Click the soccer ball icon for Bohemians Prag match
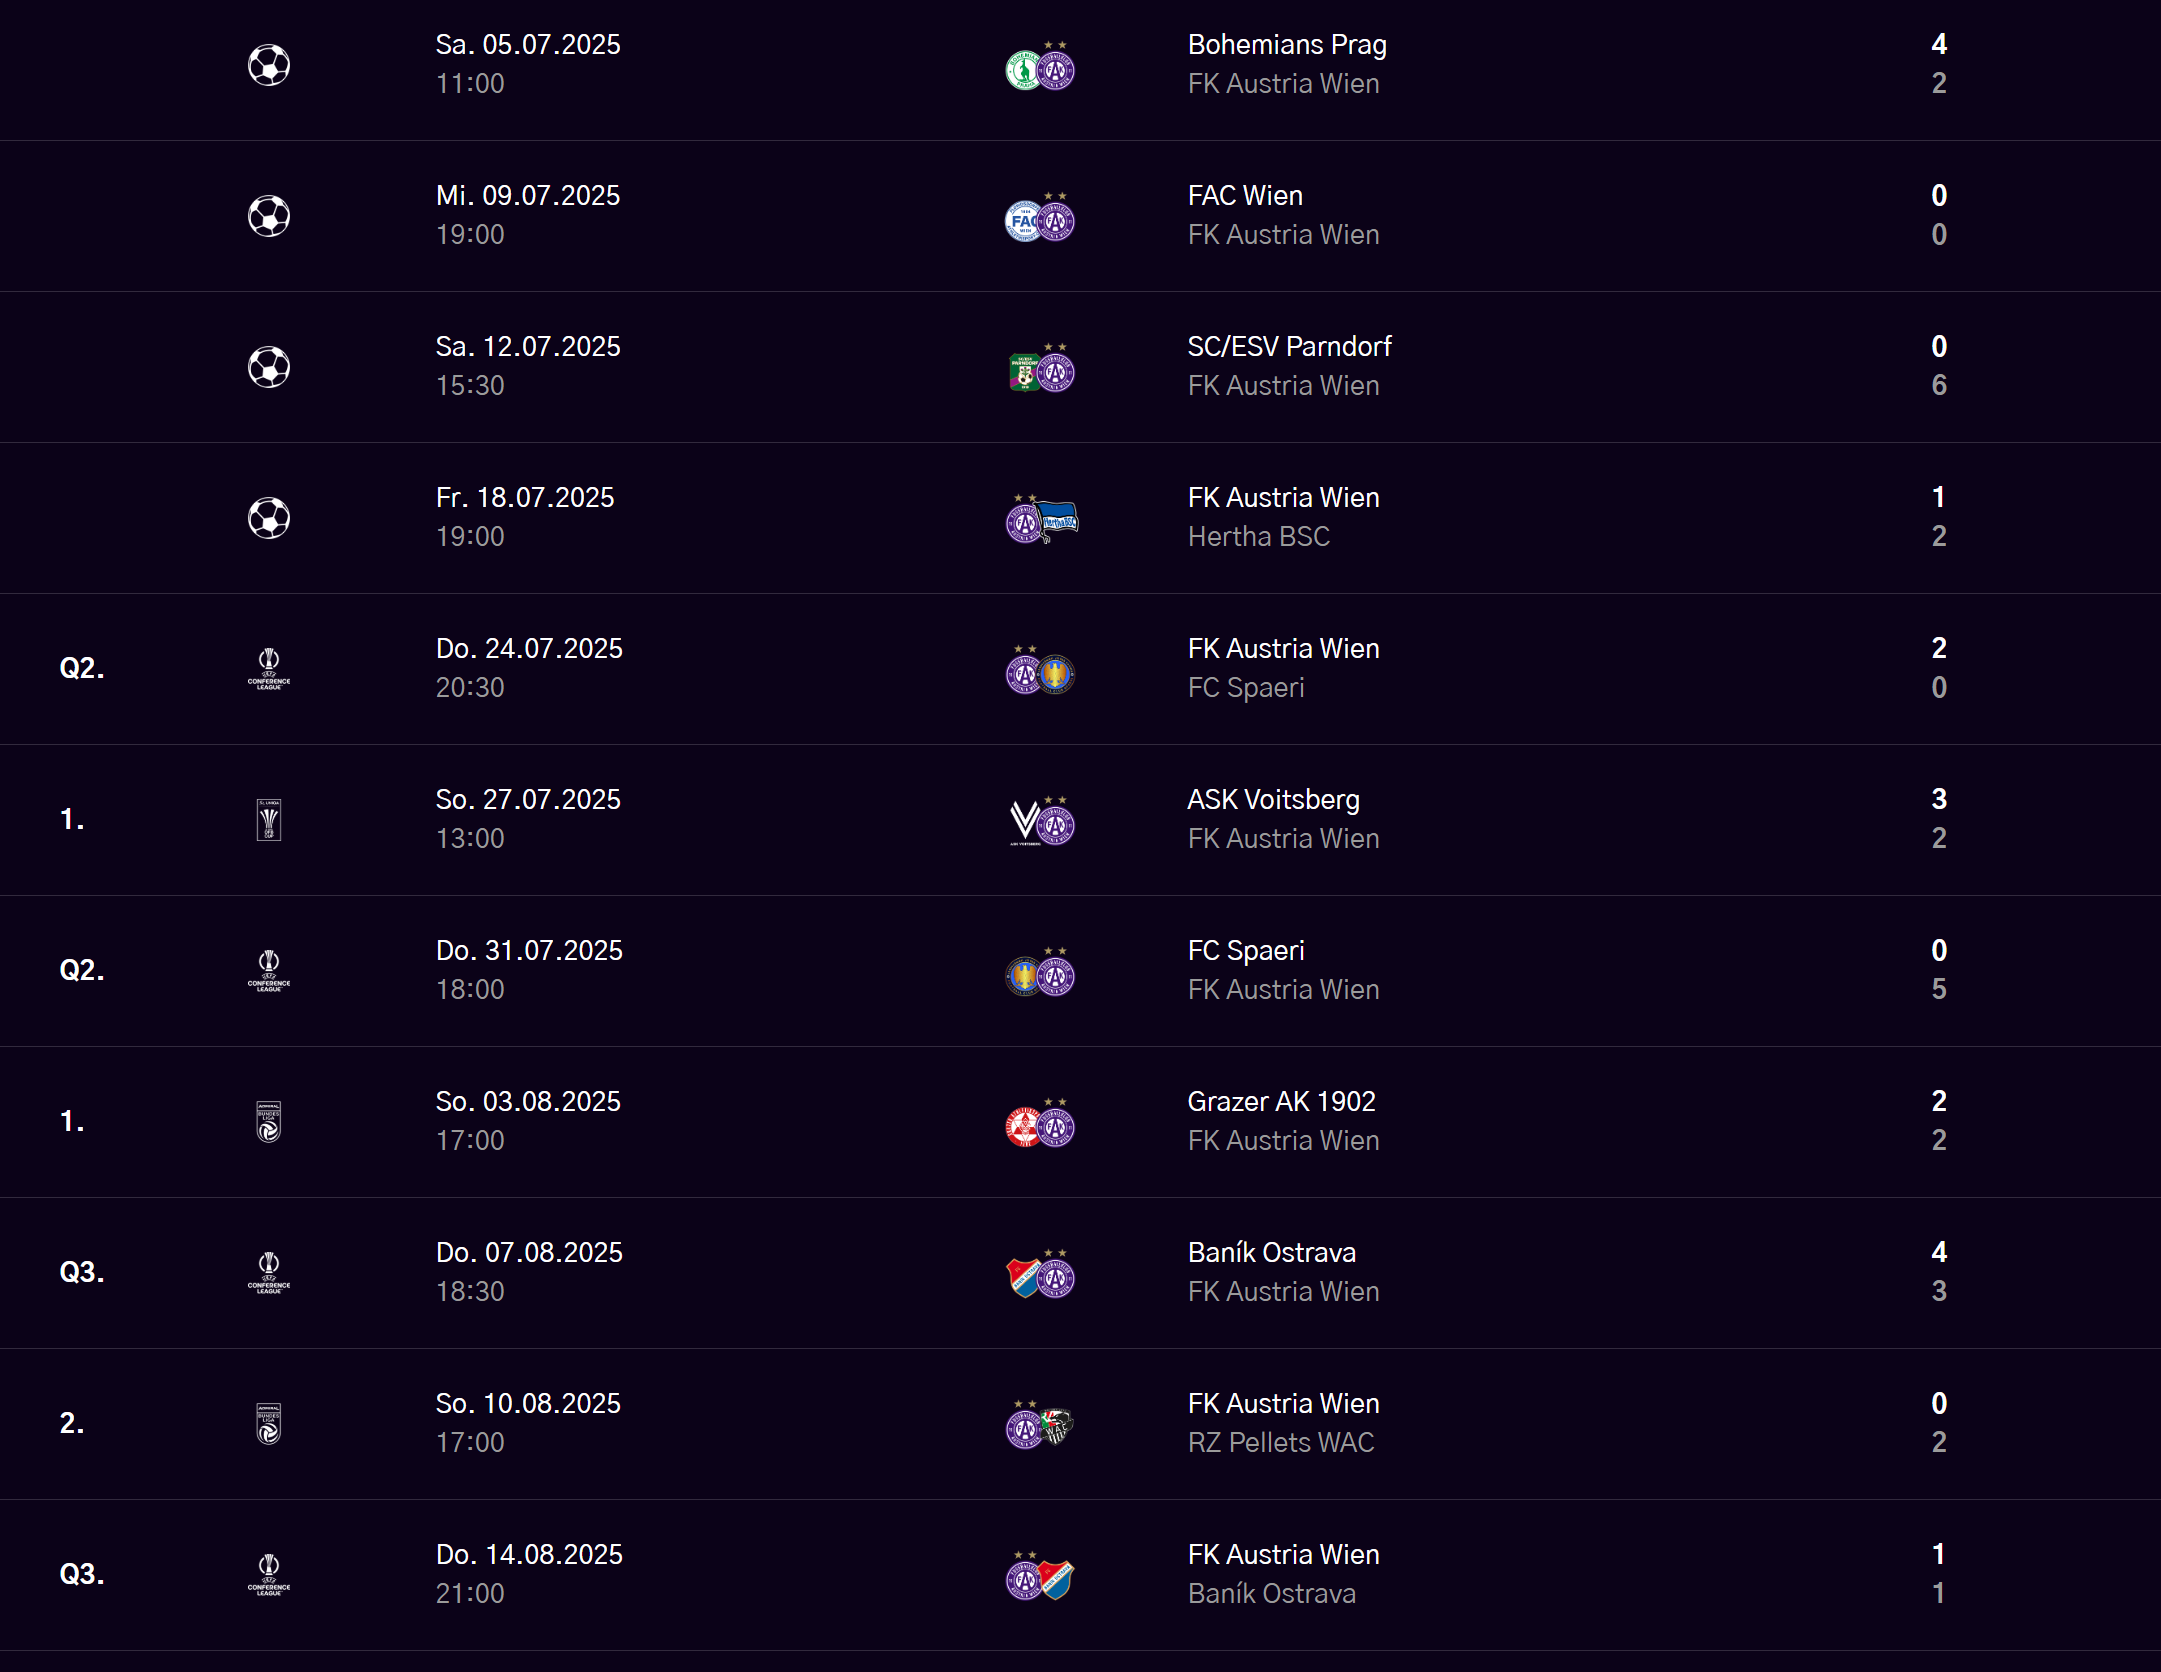This screenshot has height=1672, width=2161. pos(269,65)
